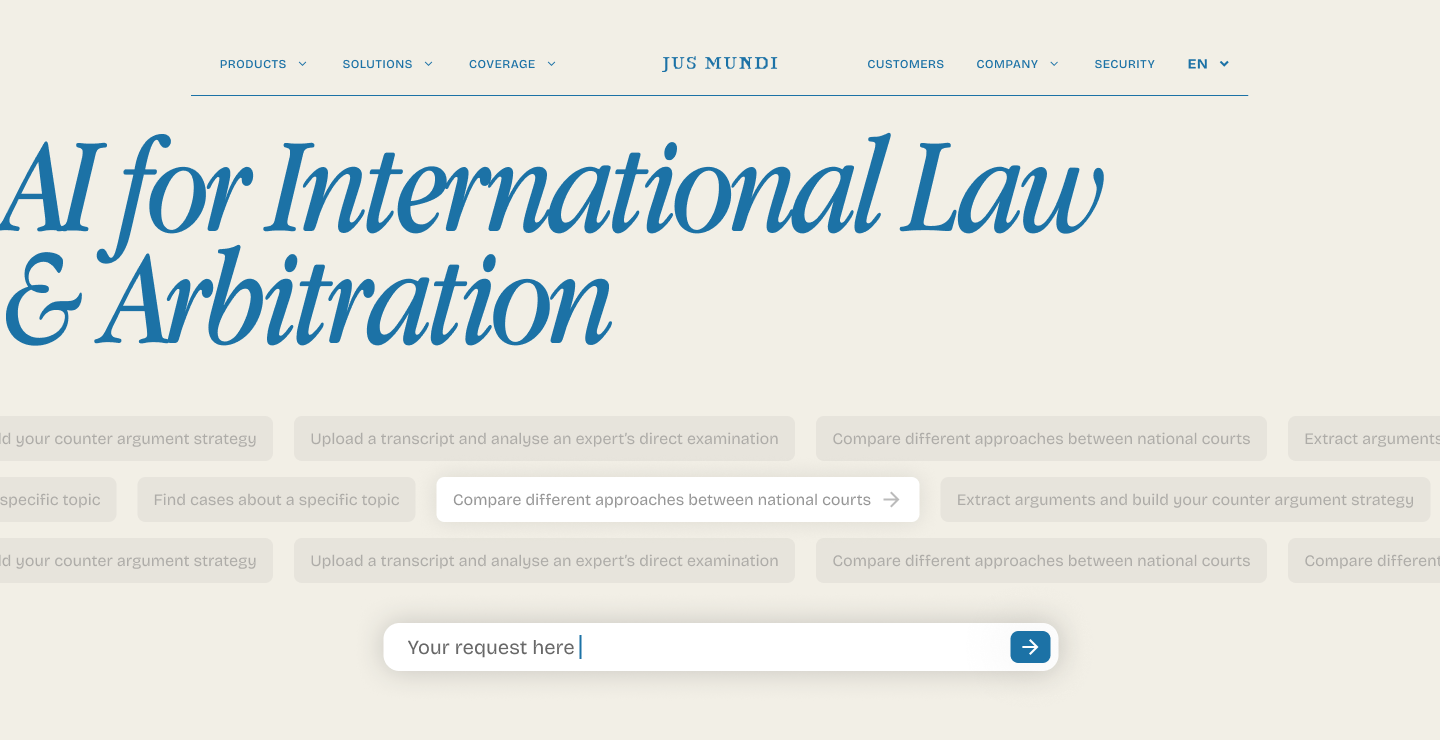Select "Find cases about a specific topic" chip
Image resolution: width=1440 pixels, height=740 pixels.
(x=276, y=499)
